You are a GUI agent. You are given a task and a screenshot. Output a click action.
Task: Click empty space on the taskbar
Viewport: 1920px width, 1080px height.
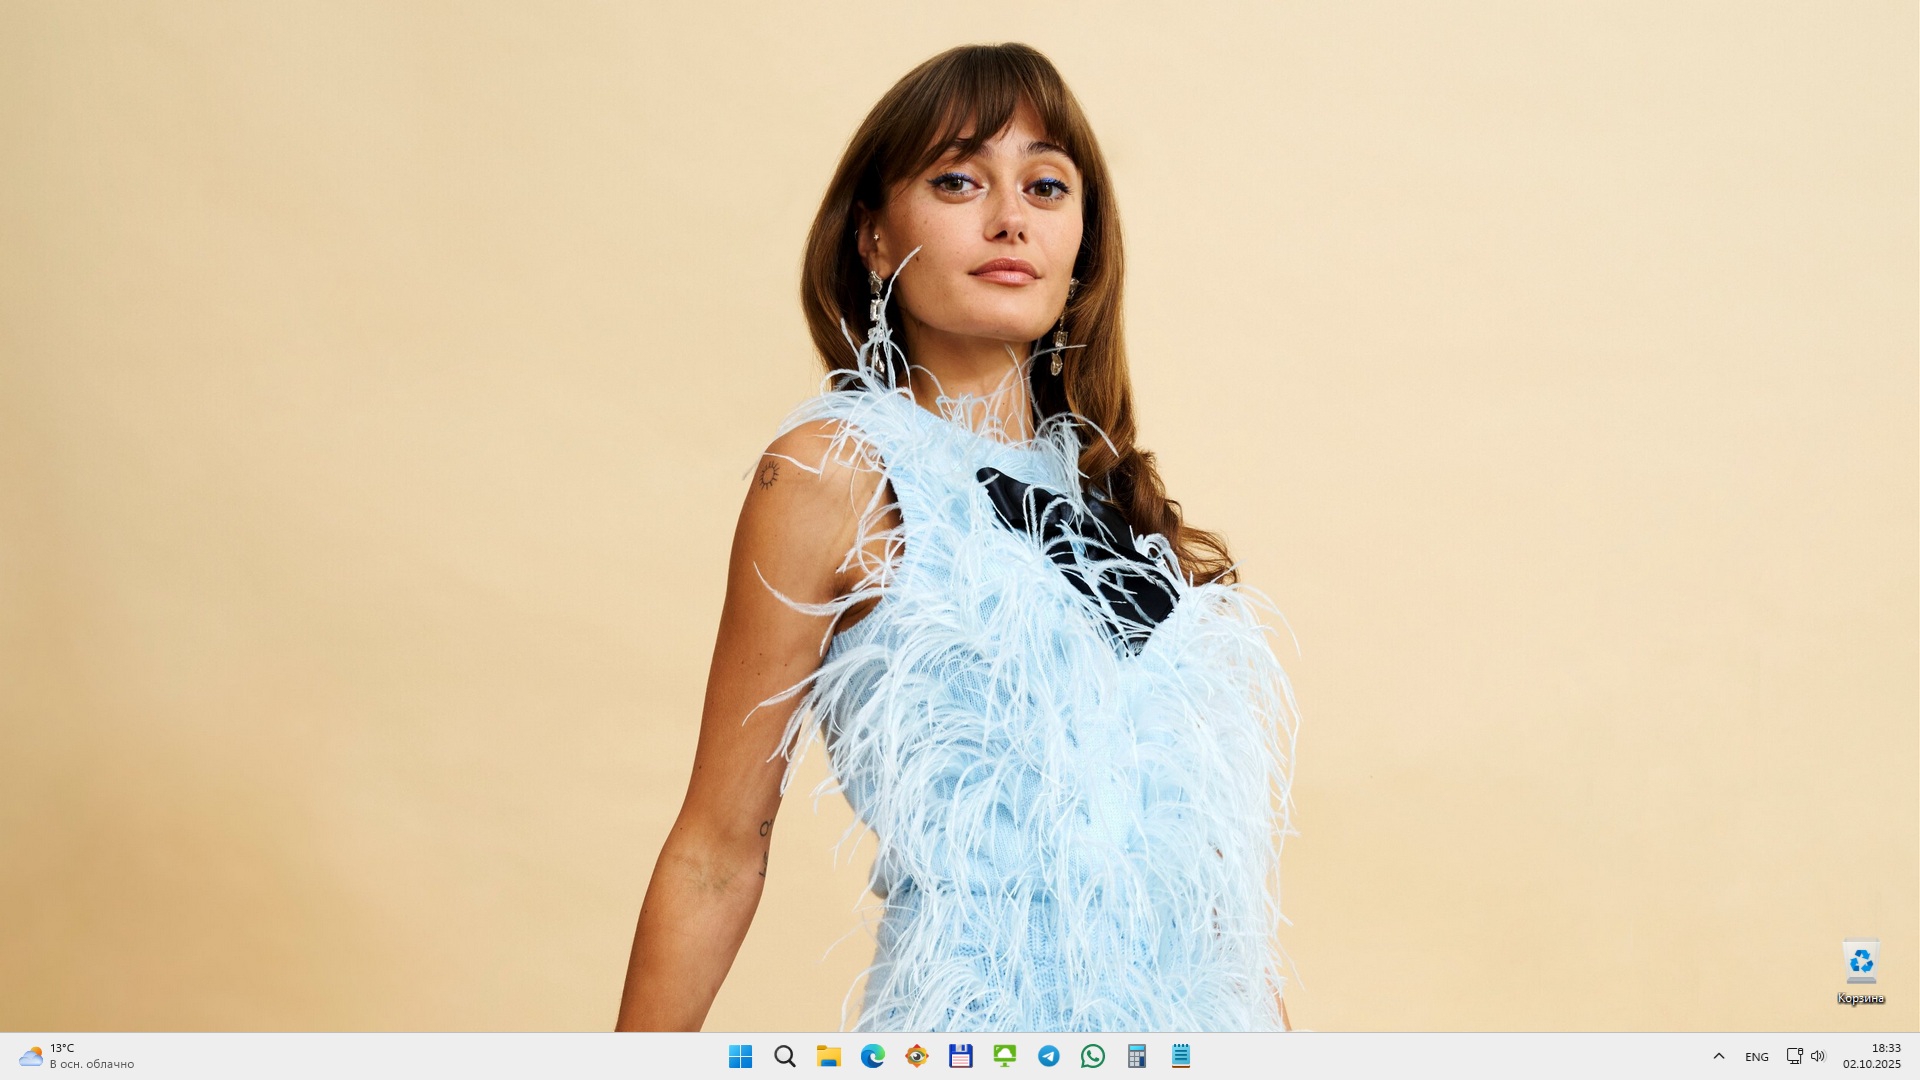tap(450, 1056)
